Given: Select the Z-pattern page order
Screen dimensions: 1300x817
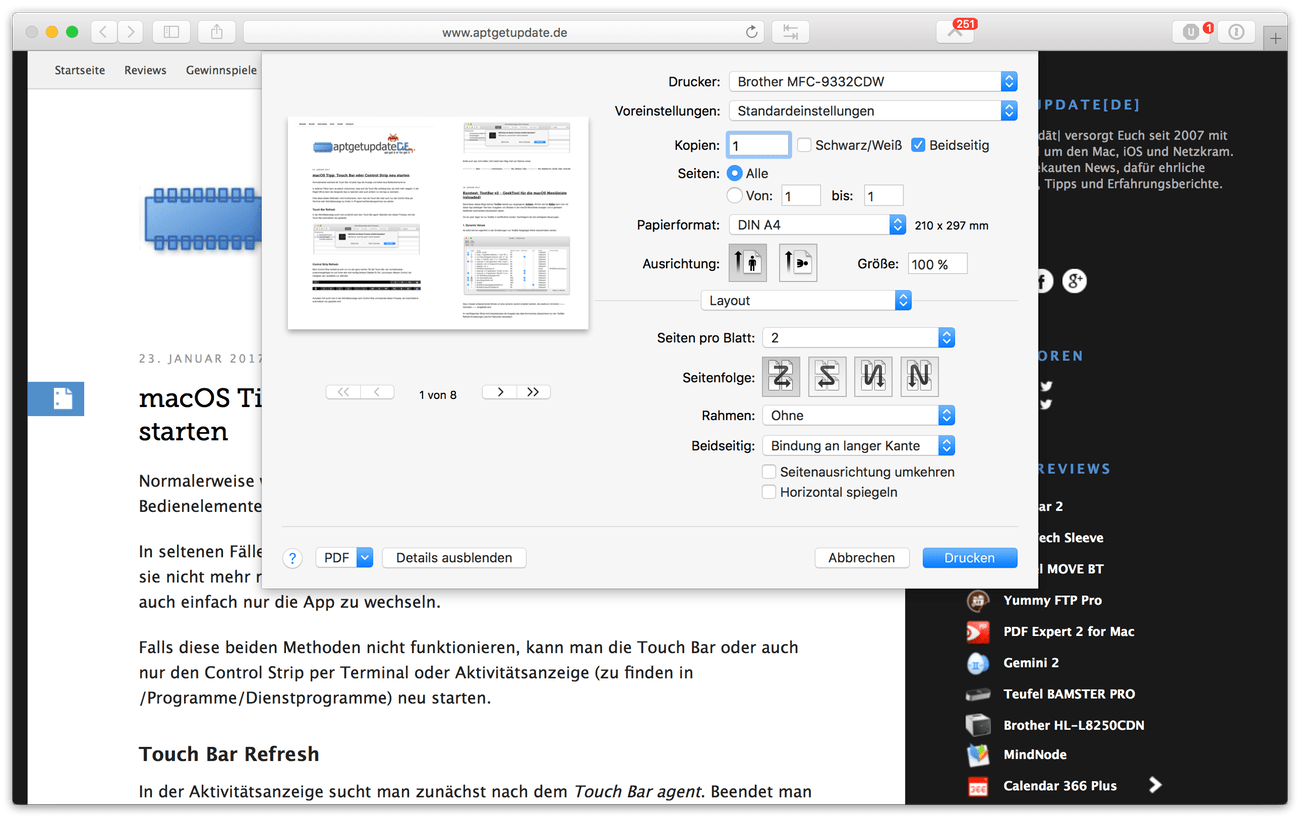Looking at the screenshot, I should tap(782, 376).
